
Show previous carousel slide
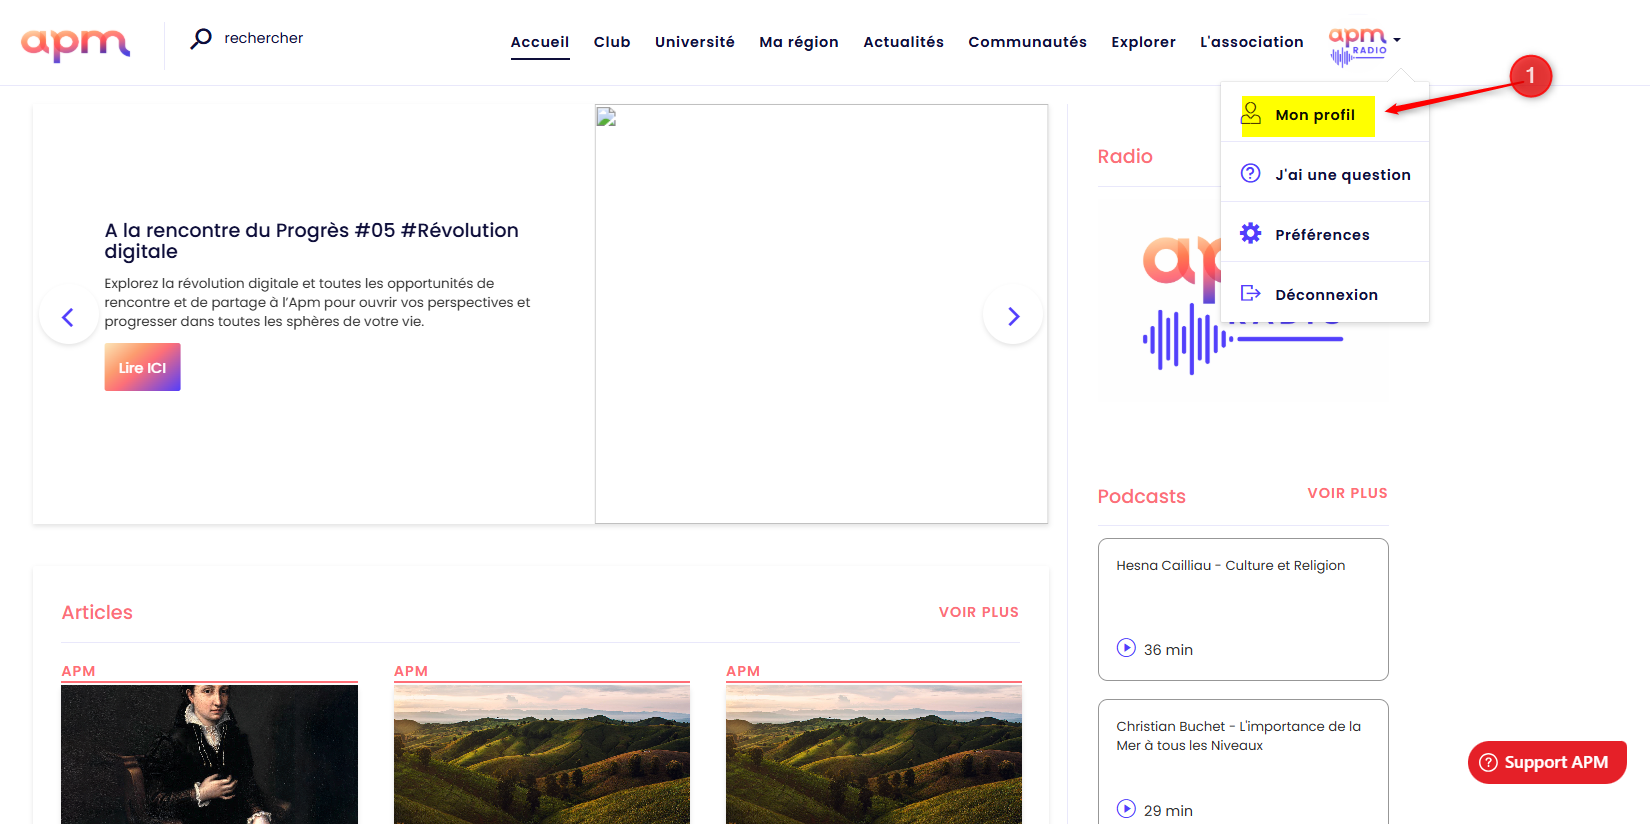[68, 317]
